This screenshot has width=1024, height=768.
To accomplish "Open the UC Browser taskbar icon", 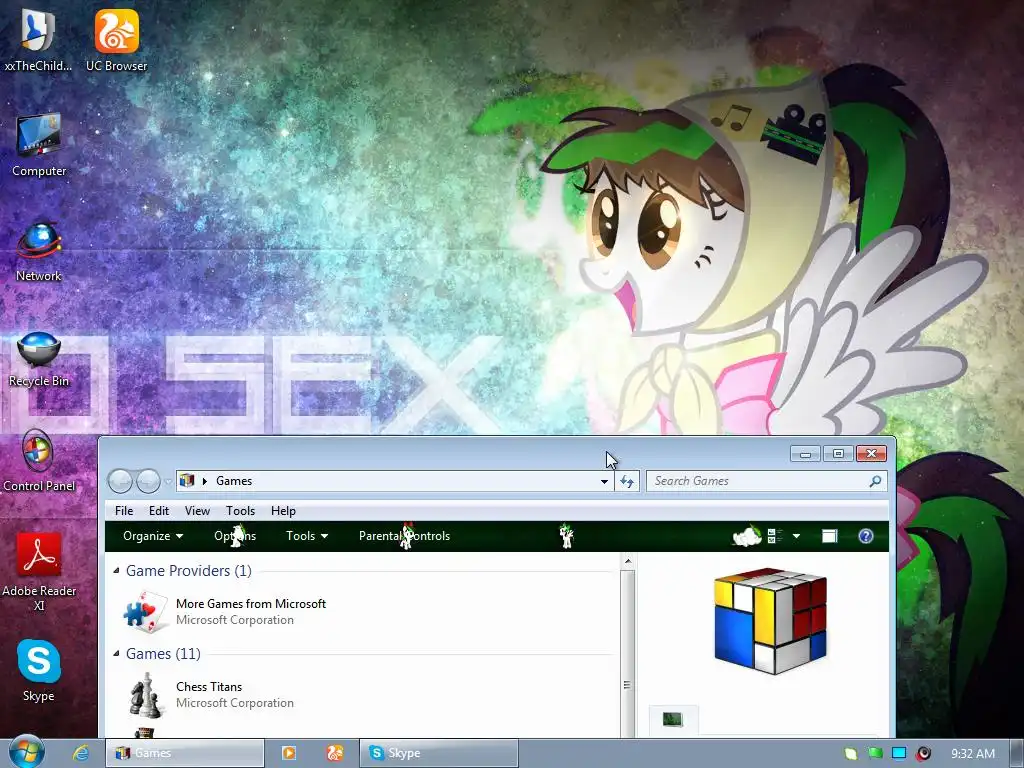I will coord(335,753).
